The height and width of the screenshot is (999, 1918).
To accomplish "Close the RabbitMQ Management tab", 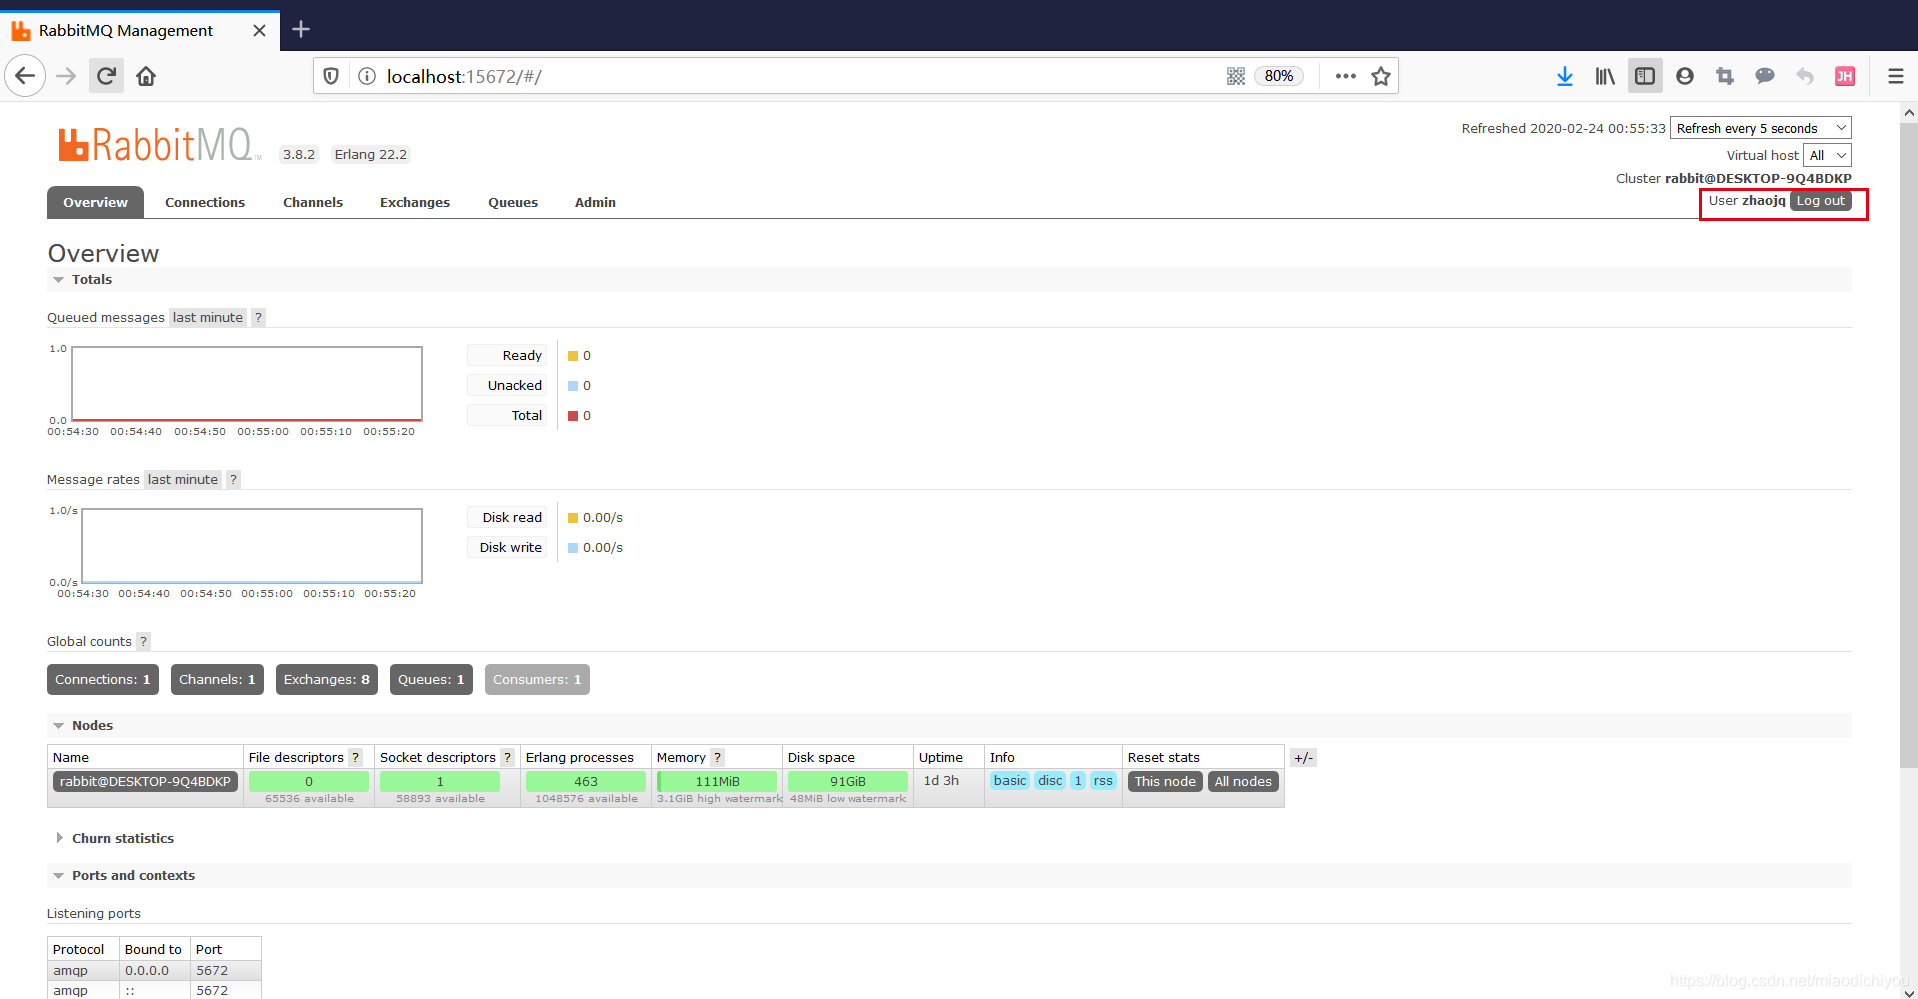I will [259, 30].
